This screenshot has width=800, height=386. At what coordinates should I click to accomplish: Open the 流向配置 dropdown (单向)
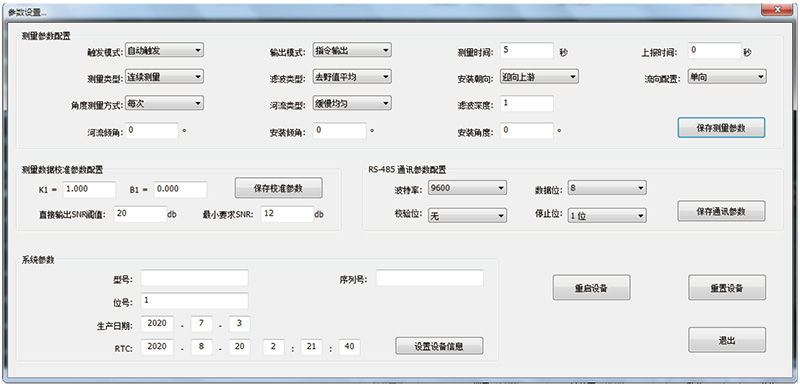point(727,77)
